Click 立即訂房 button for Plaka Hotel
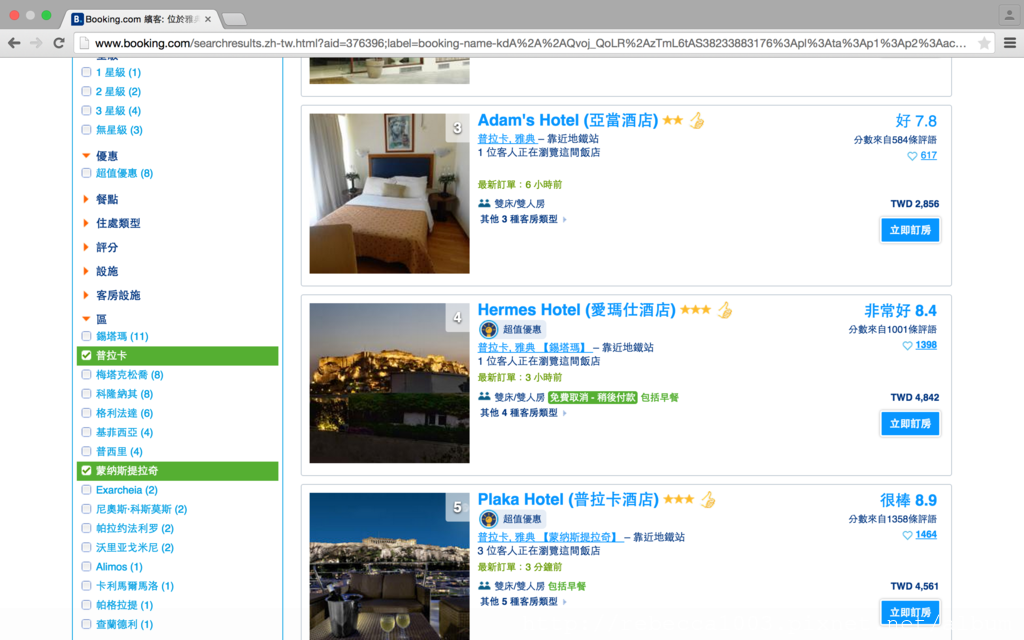 point(910,613)
